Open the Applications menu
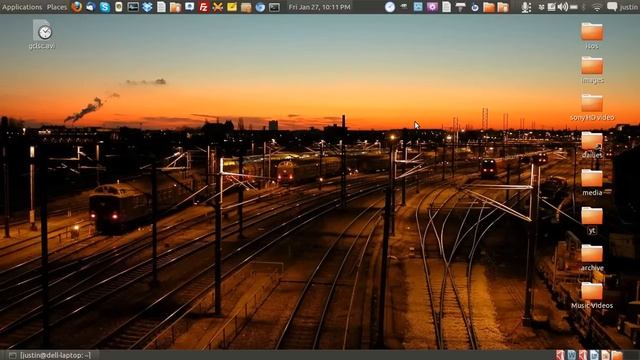This screenshot has width=640, height=360. (x=22, y=7)
